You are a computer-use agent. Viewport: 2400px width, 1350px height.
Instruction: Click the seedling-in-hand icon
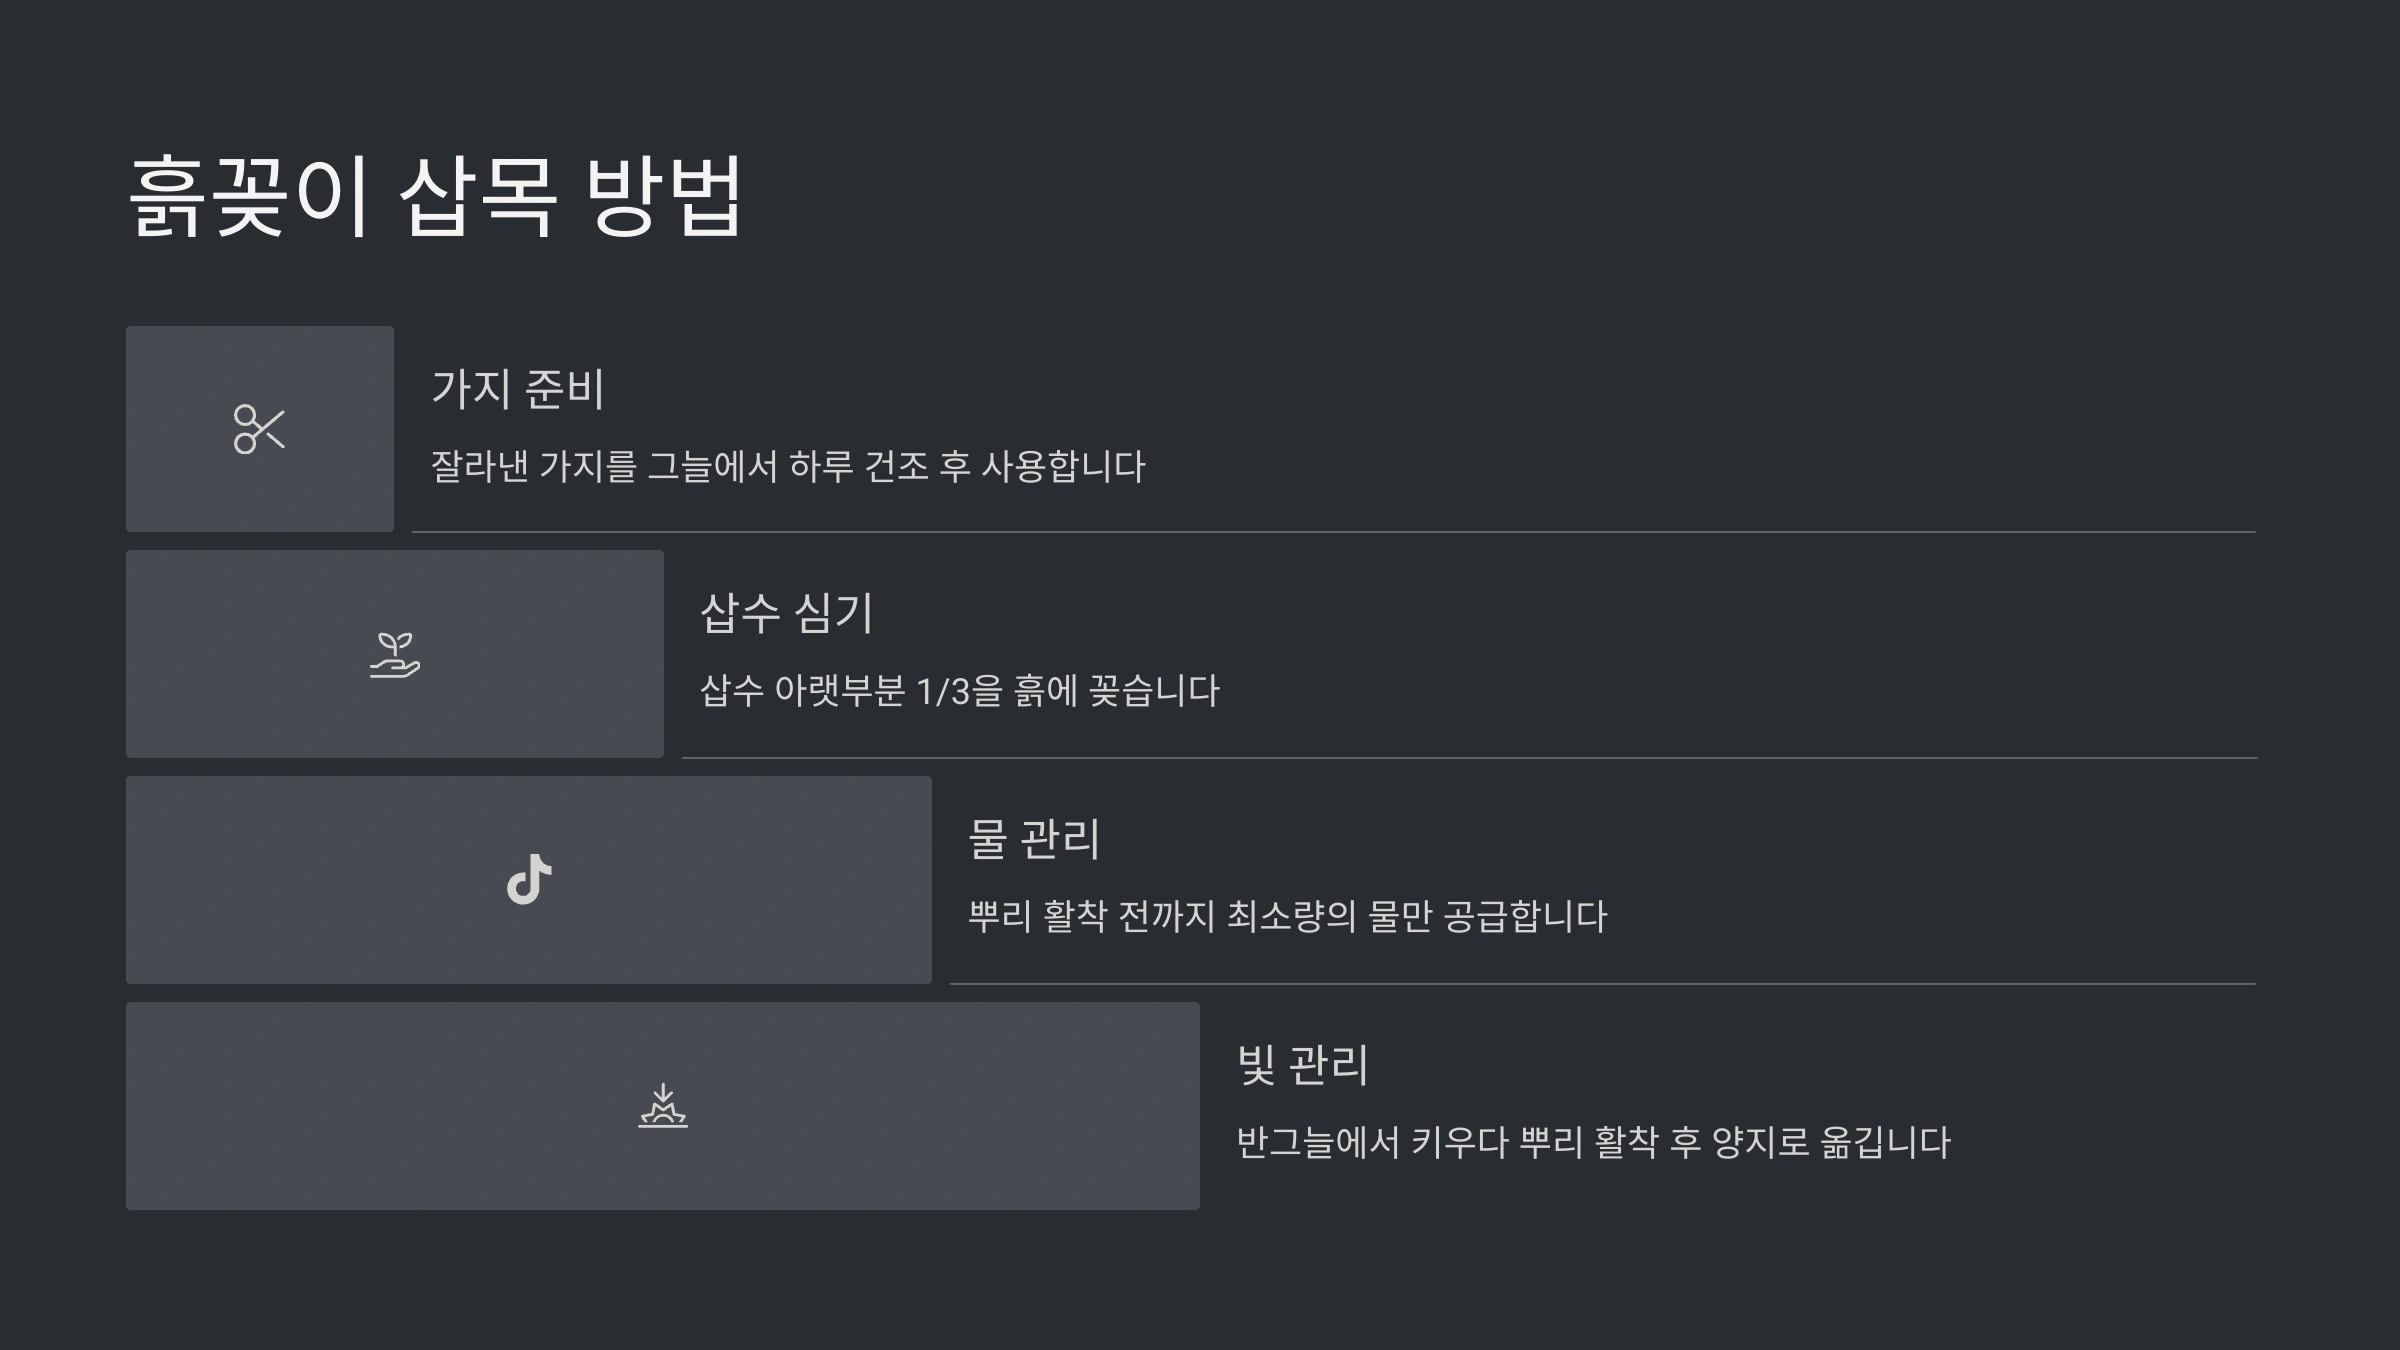point(395,655)
